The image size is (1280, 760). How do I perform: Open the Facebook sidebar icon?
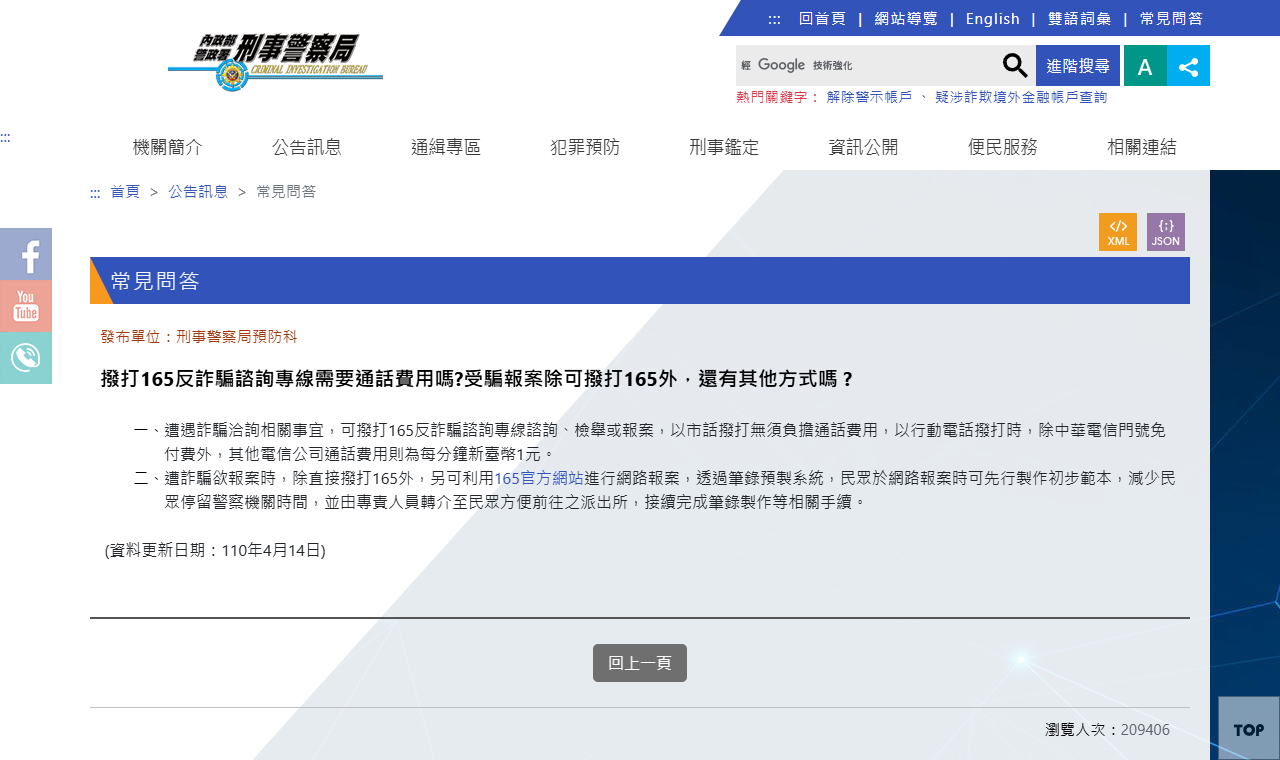click(x=26, y=254)
